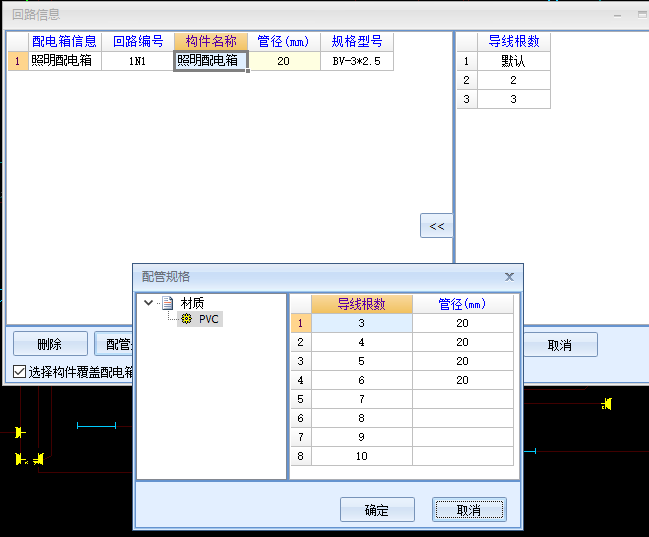
Task: Select the 导线根数 cell with value 5 in 配管规格
Action: 362,361
